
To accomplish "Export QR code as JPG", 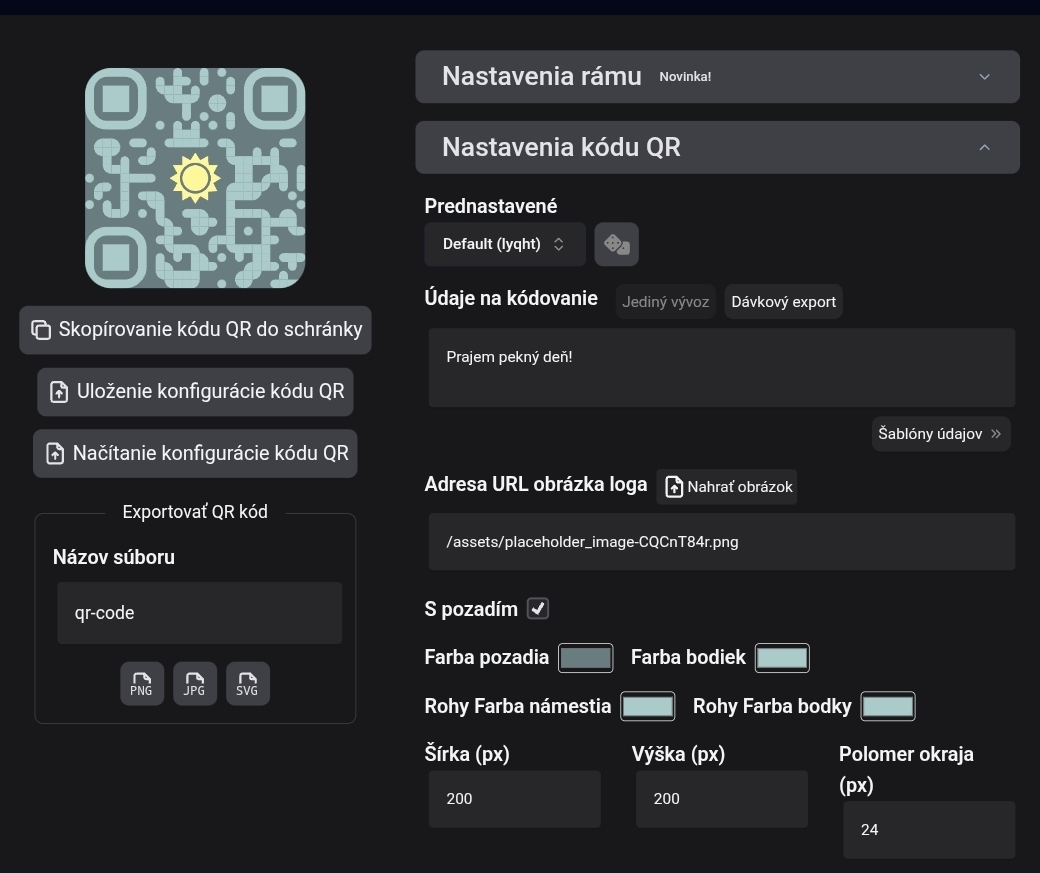I will 194,683.
